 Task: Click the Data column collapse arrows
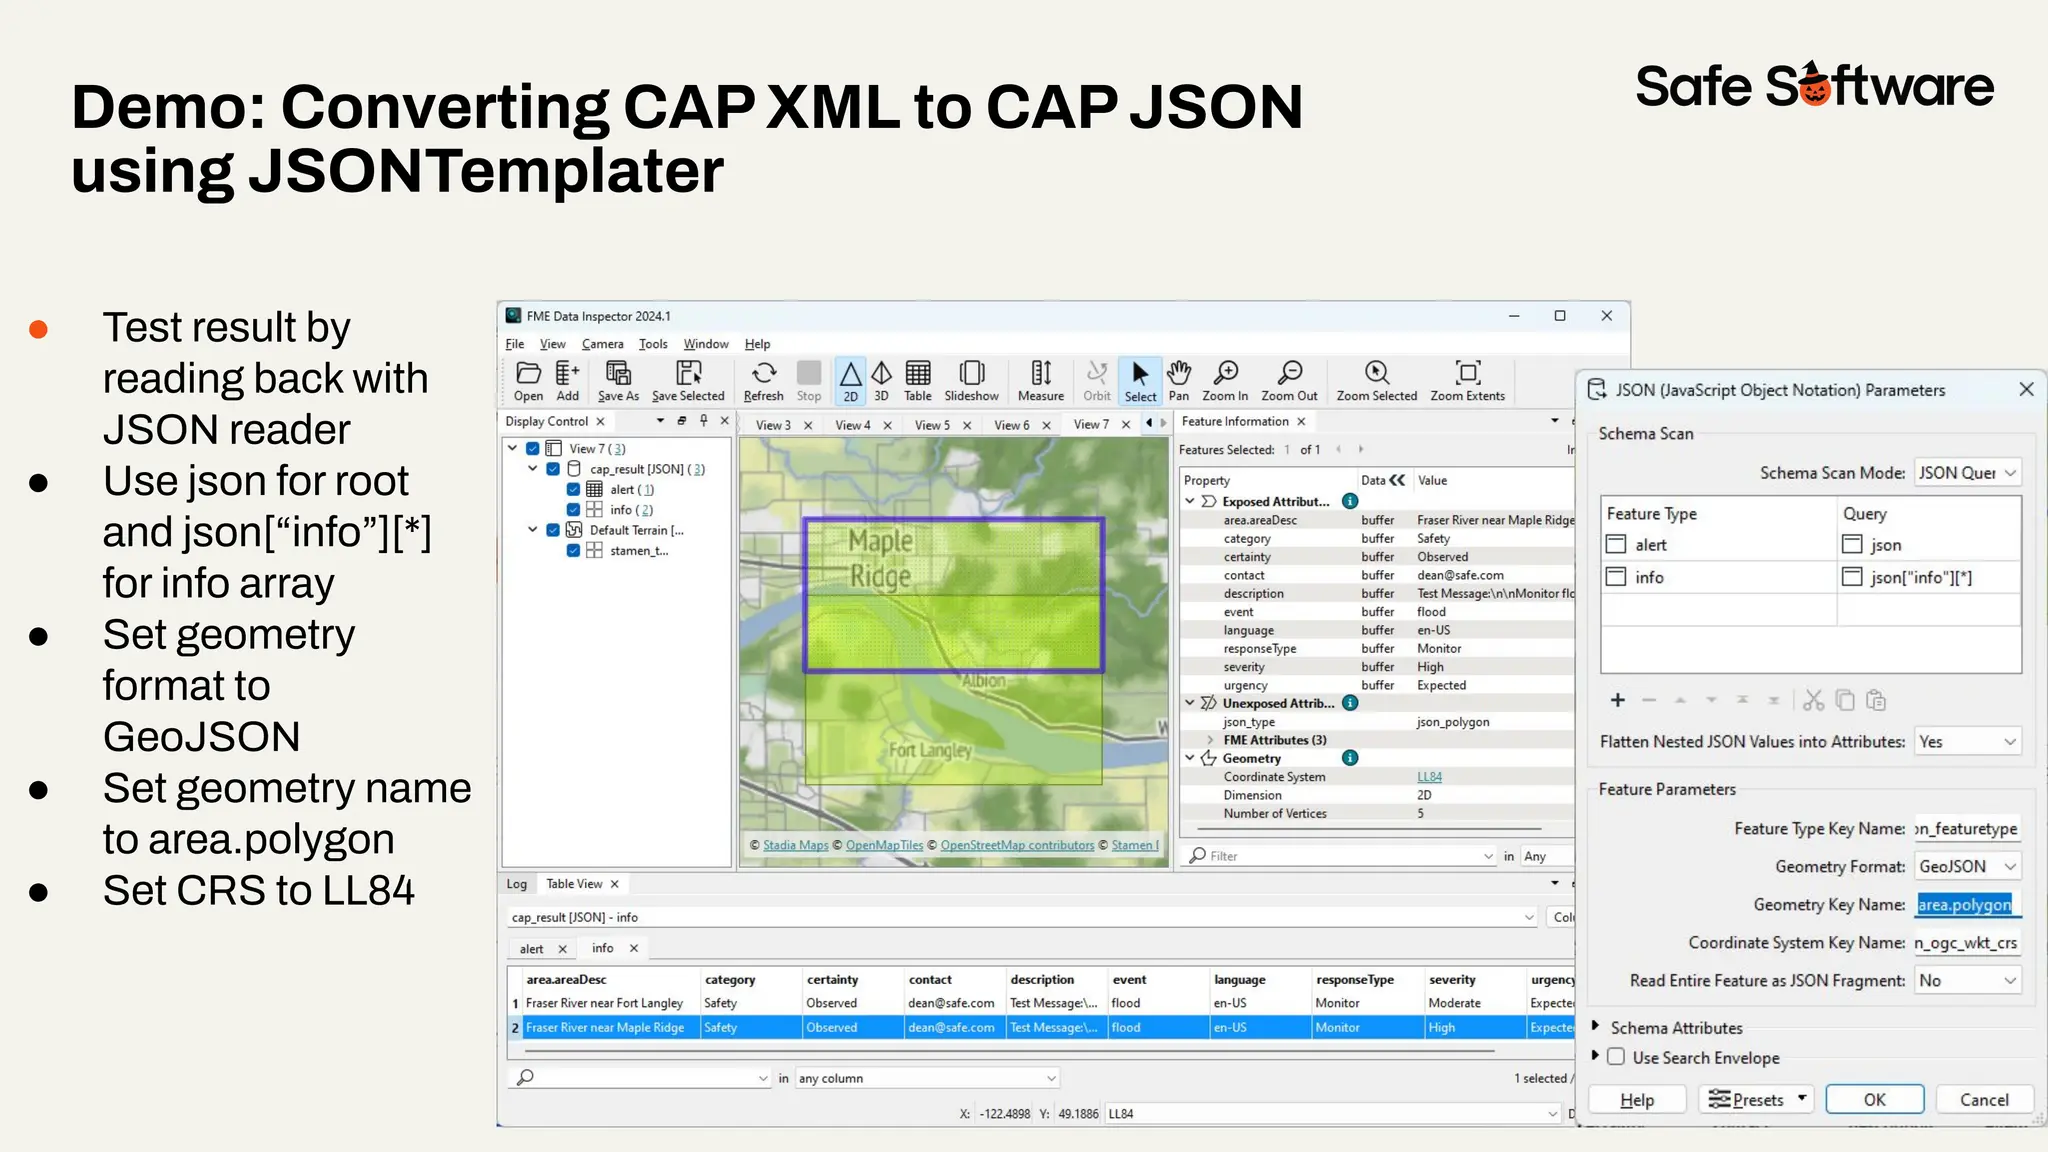(x=1397, y=480)
